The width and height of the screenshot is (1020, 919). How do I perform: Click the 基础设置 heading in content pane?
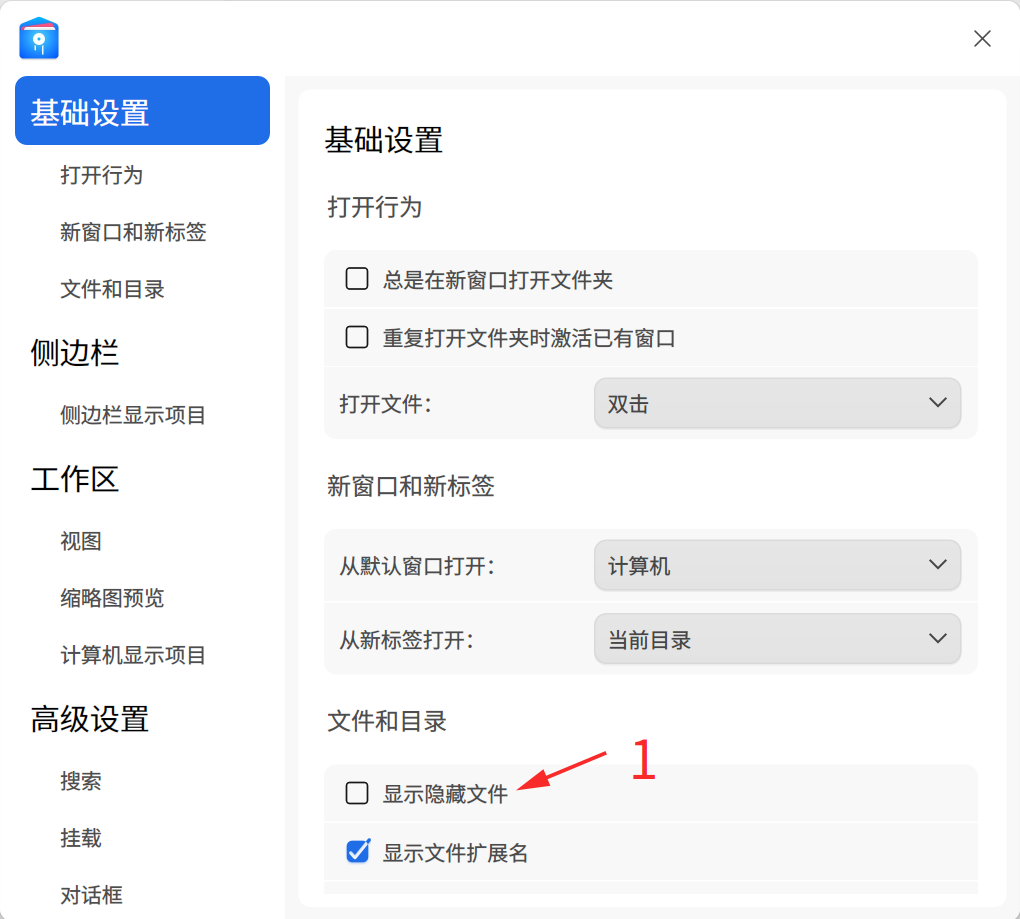[x=384, y=140]
